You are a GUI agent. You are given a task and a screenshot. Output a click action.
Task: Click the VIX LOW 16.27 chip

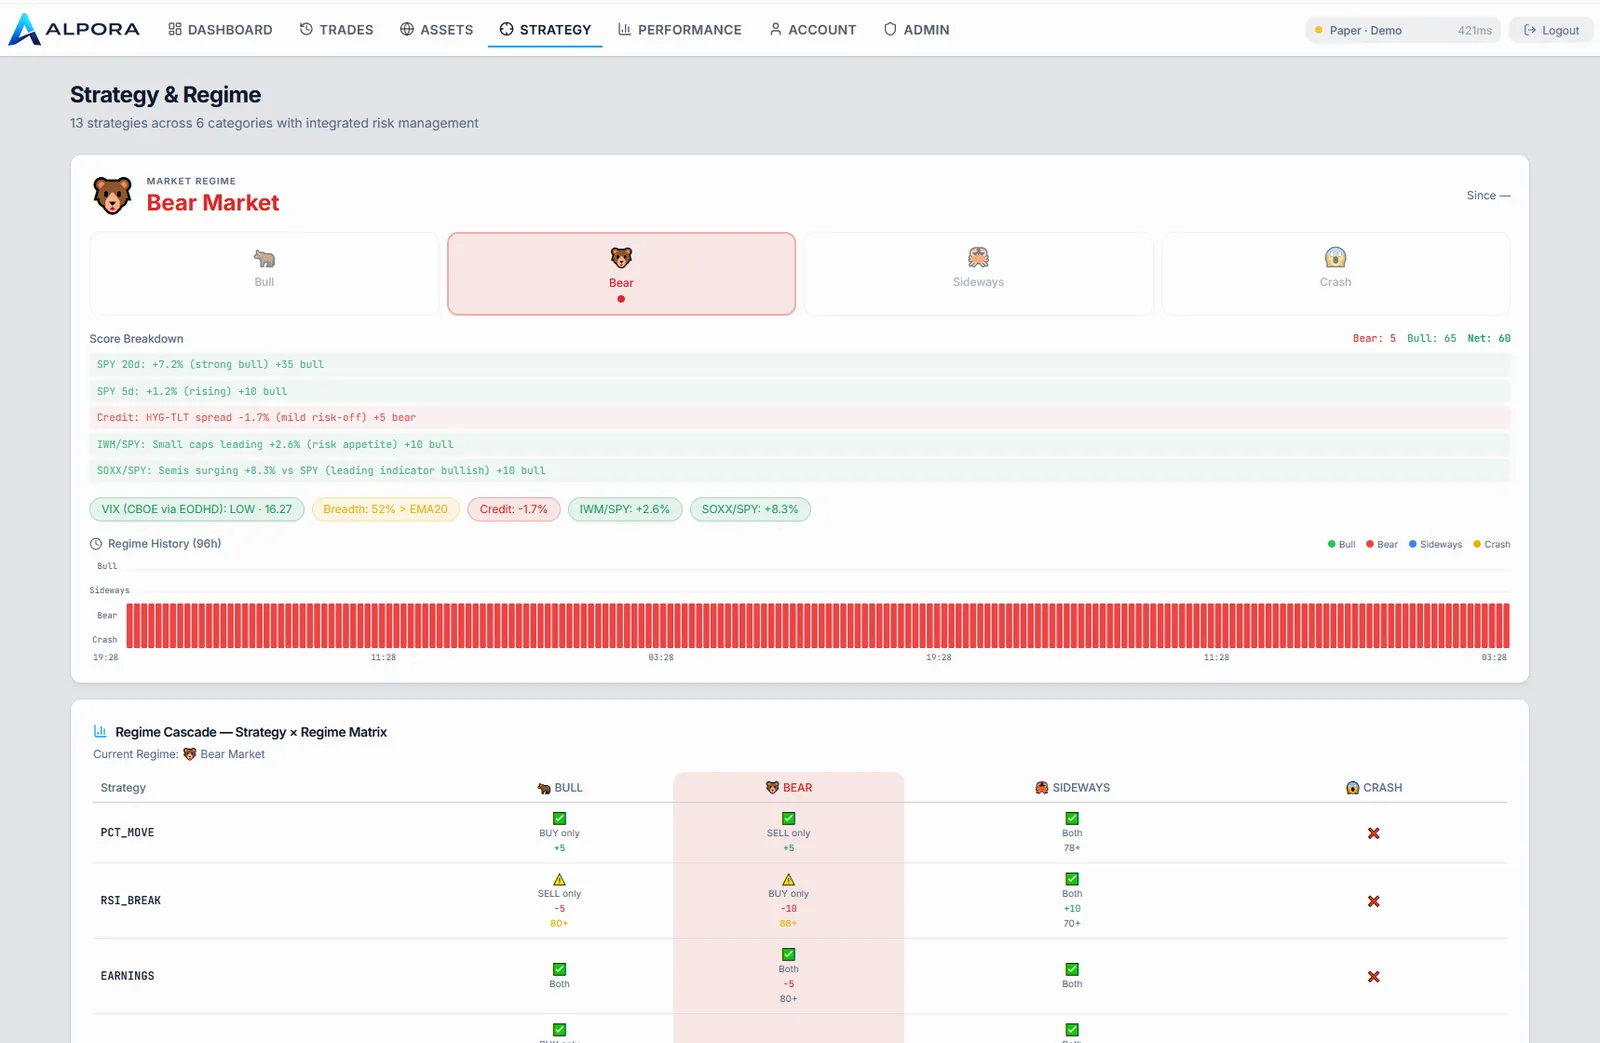197,509
